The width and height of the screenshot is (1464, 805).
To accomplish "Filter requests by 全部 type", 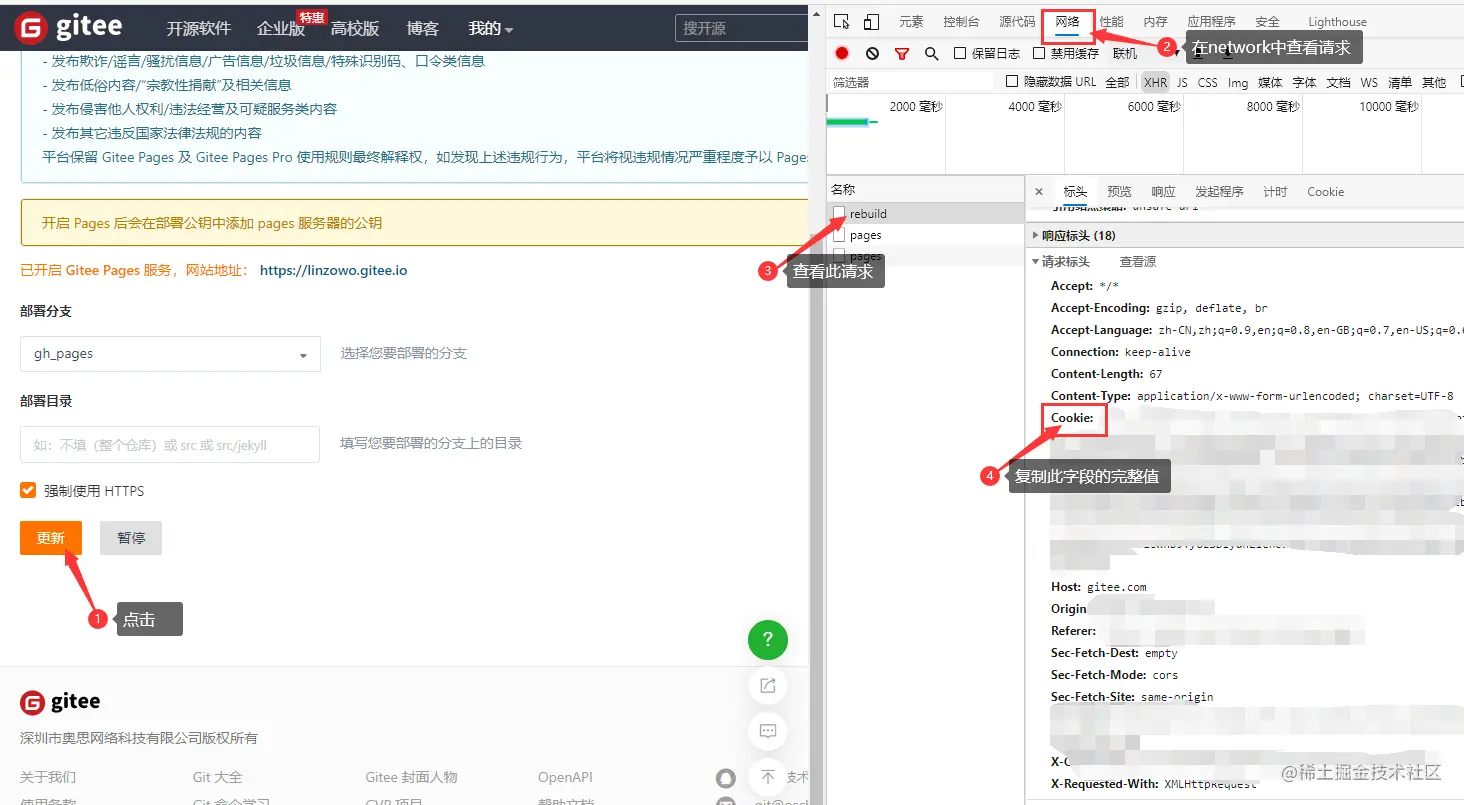I will (x=1117, y=82).
